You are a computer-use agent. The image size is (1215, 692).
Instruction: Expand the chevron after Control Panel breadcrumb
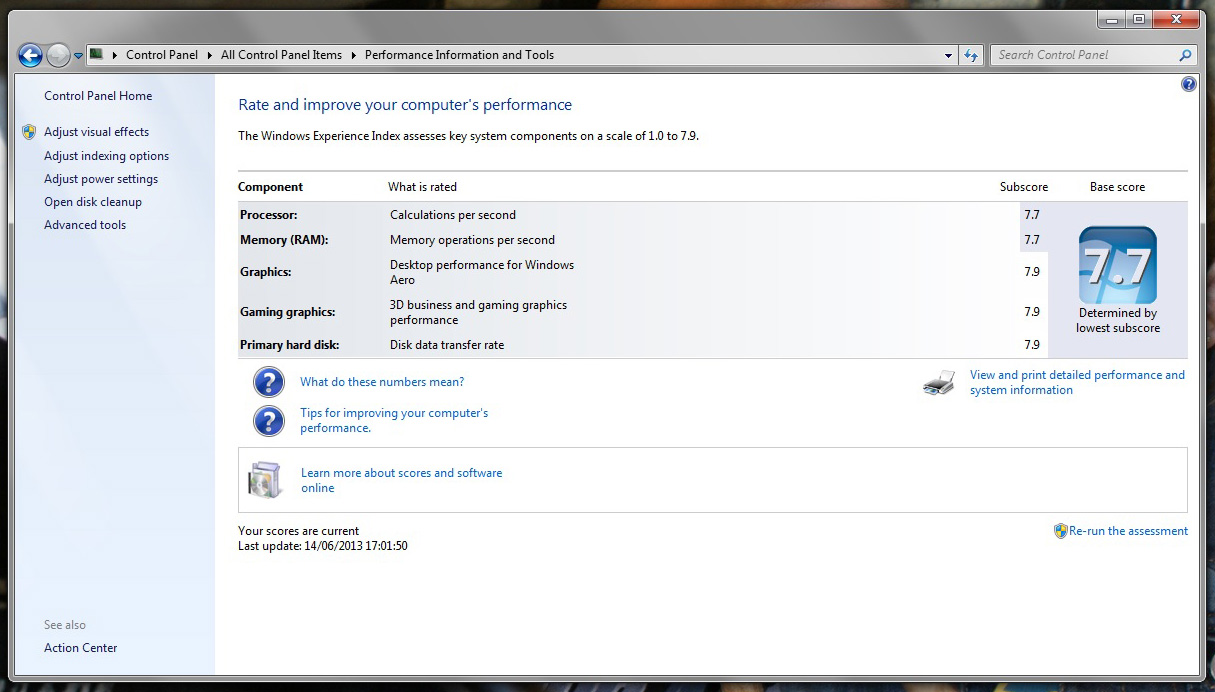[210, 55]
